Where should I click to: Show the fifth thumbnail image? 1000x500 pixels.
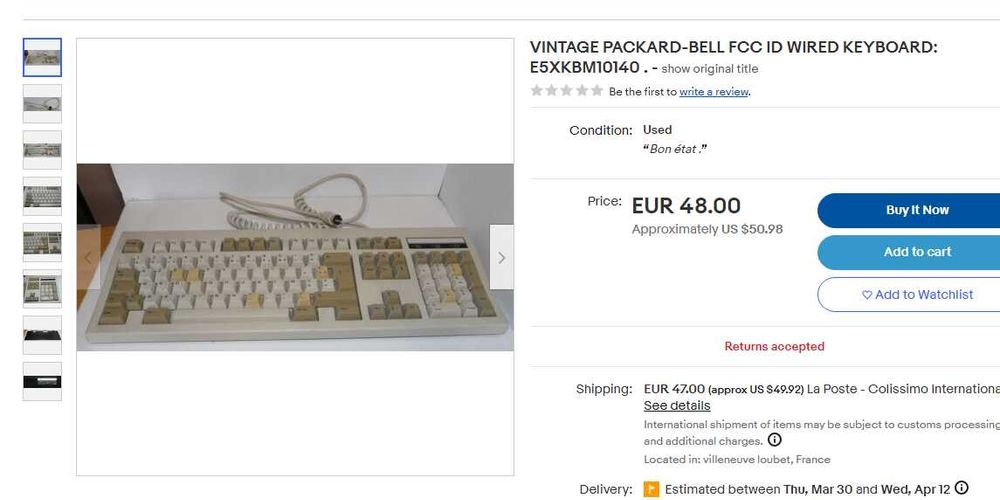pyautogui.click(x=42, y=242)
